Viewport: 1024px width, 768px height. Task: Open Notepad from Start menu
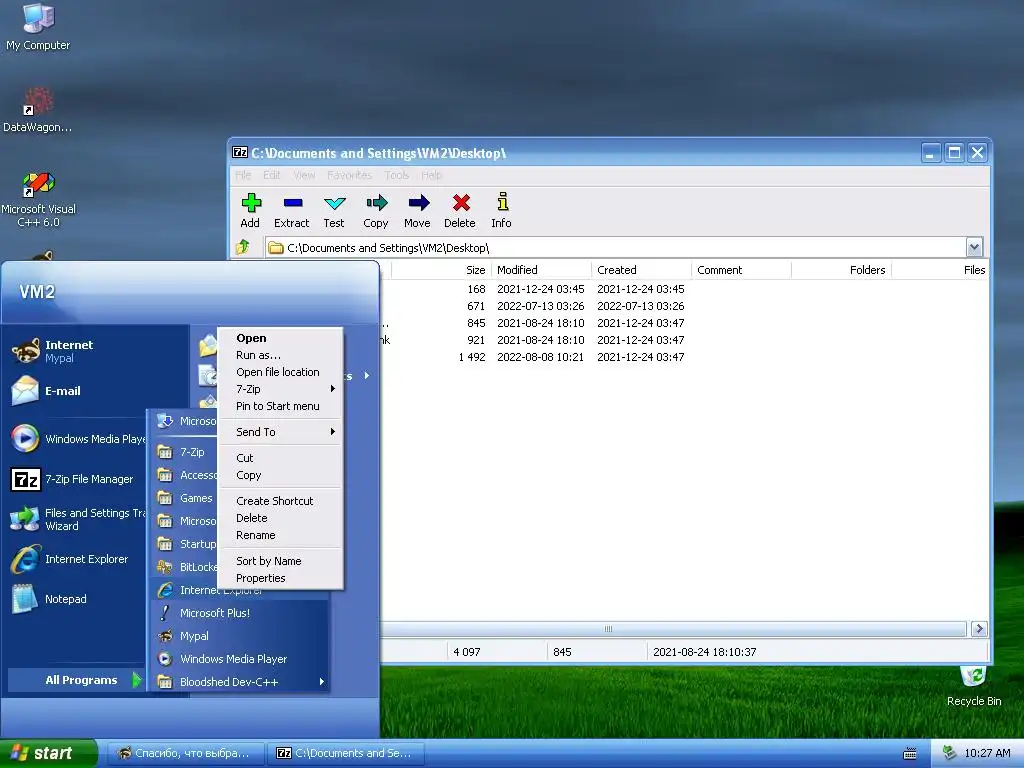coord(52,599)
